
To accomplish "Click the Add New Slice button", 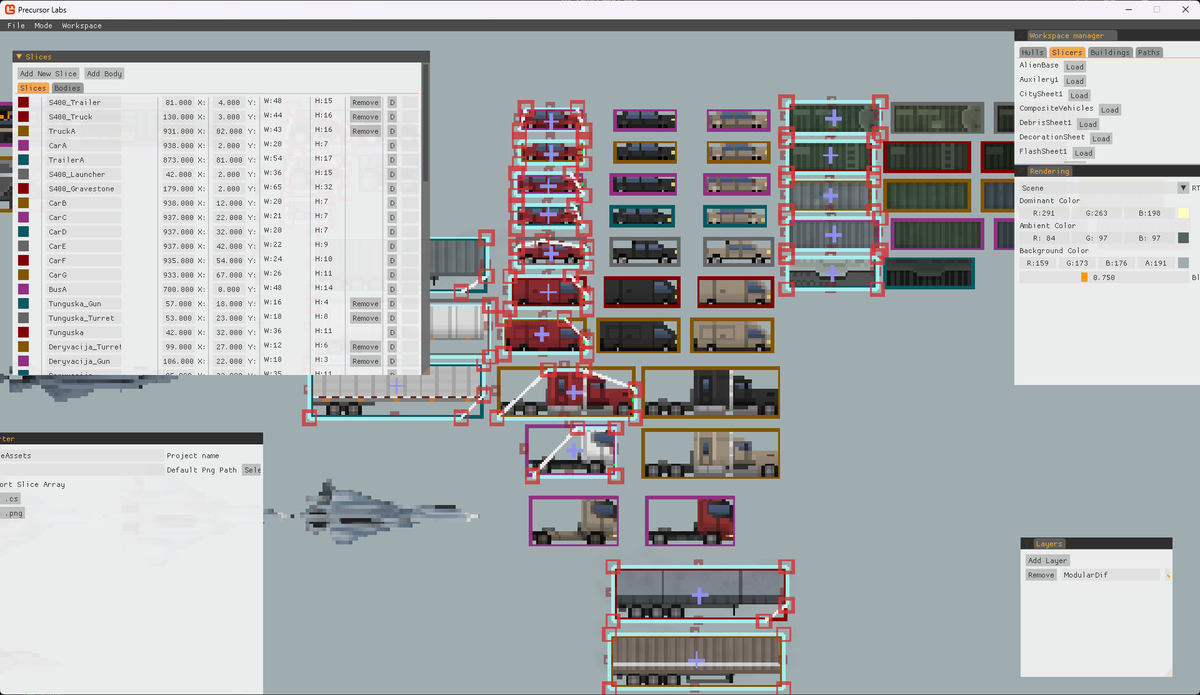I will pos(48,74).
